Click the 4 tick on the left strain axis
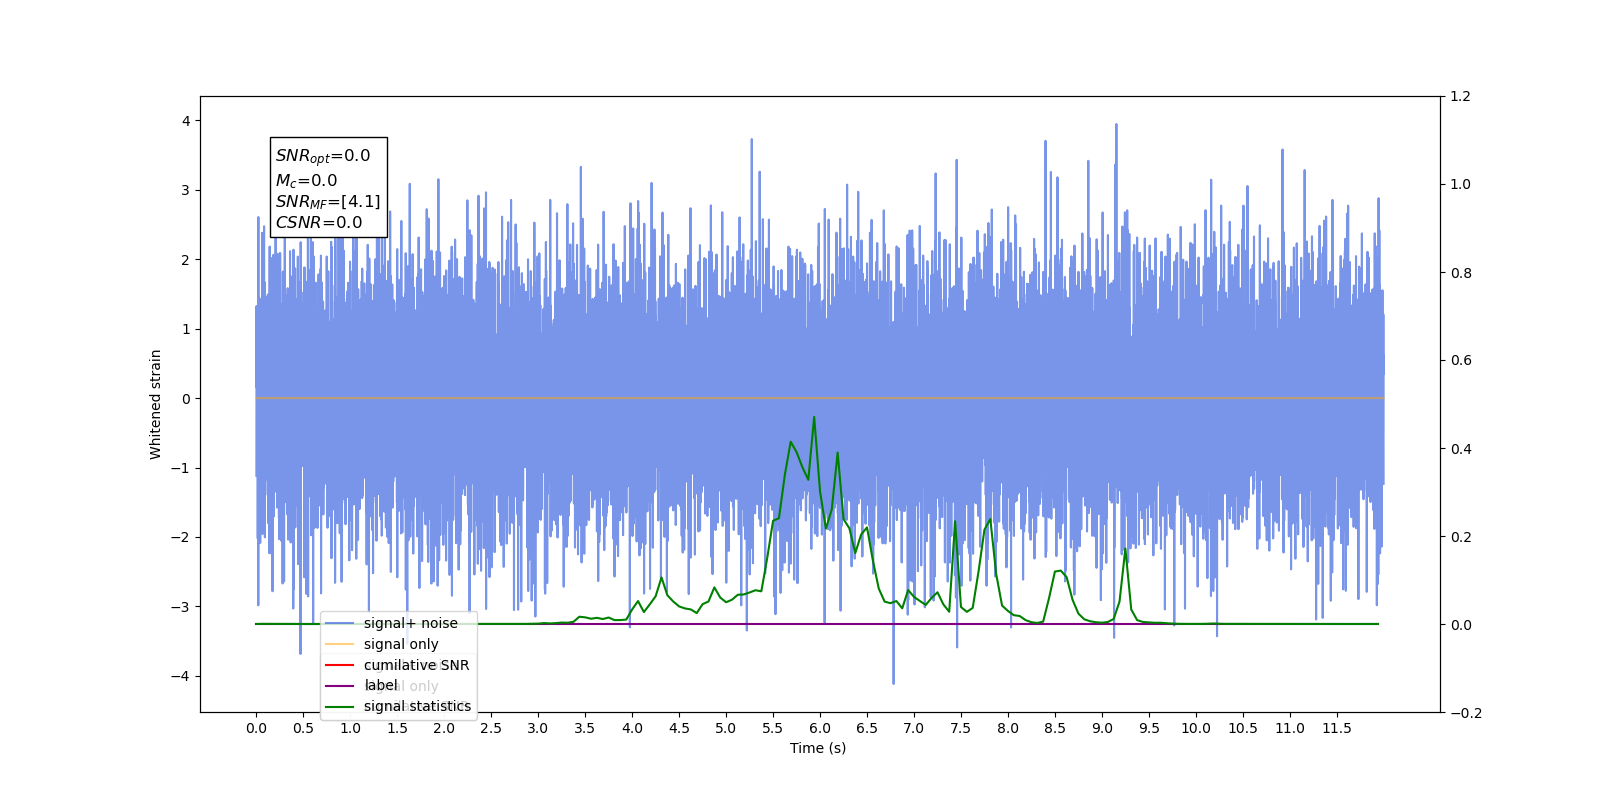 (186, 121)
